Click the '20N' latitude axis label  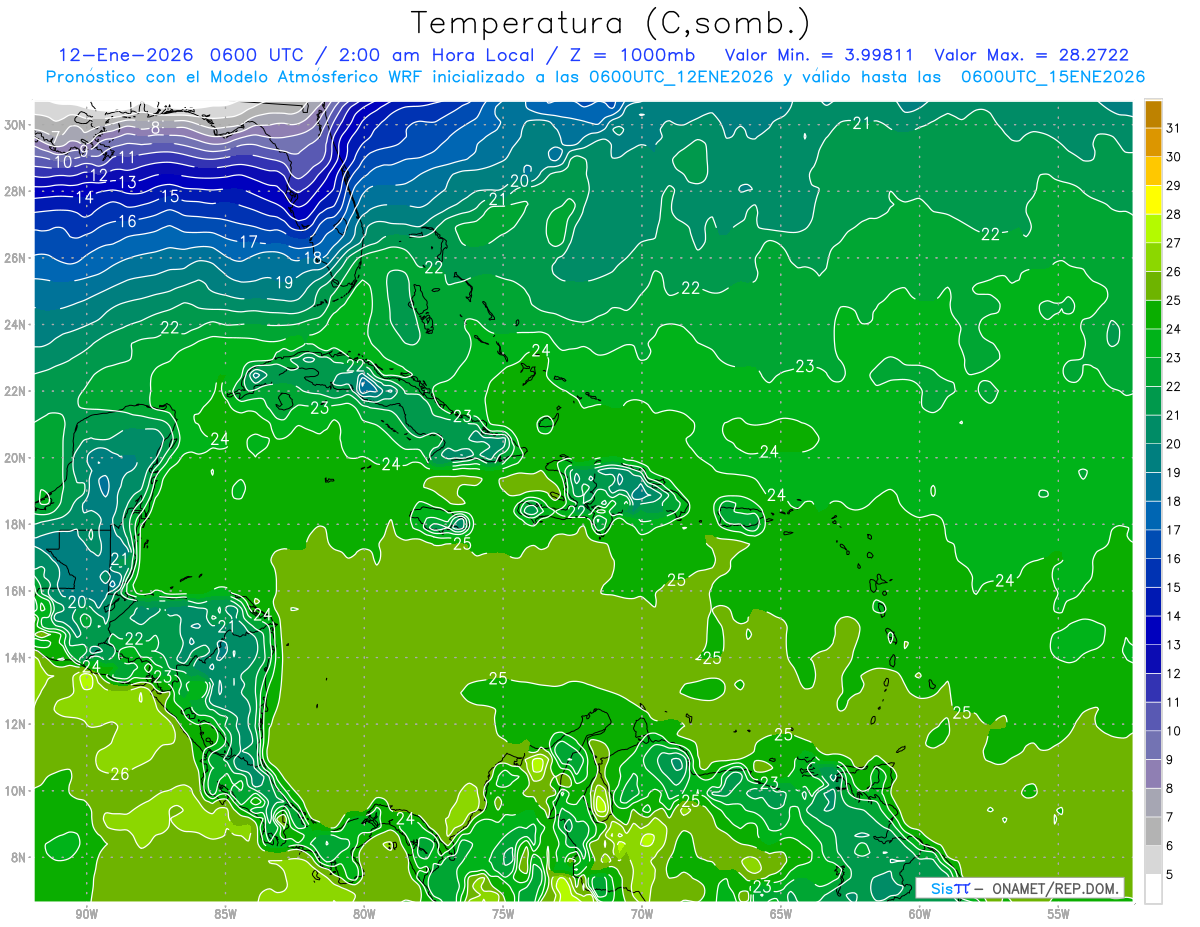click(16, 458)
